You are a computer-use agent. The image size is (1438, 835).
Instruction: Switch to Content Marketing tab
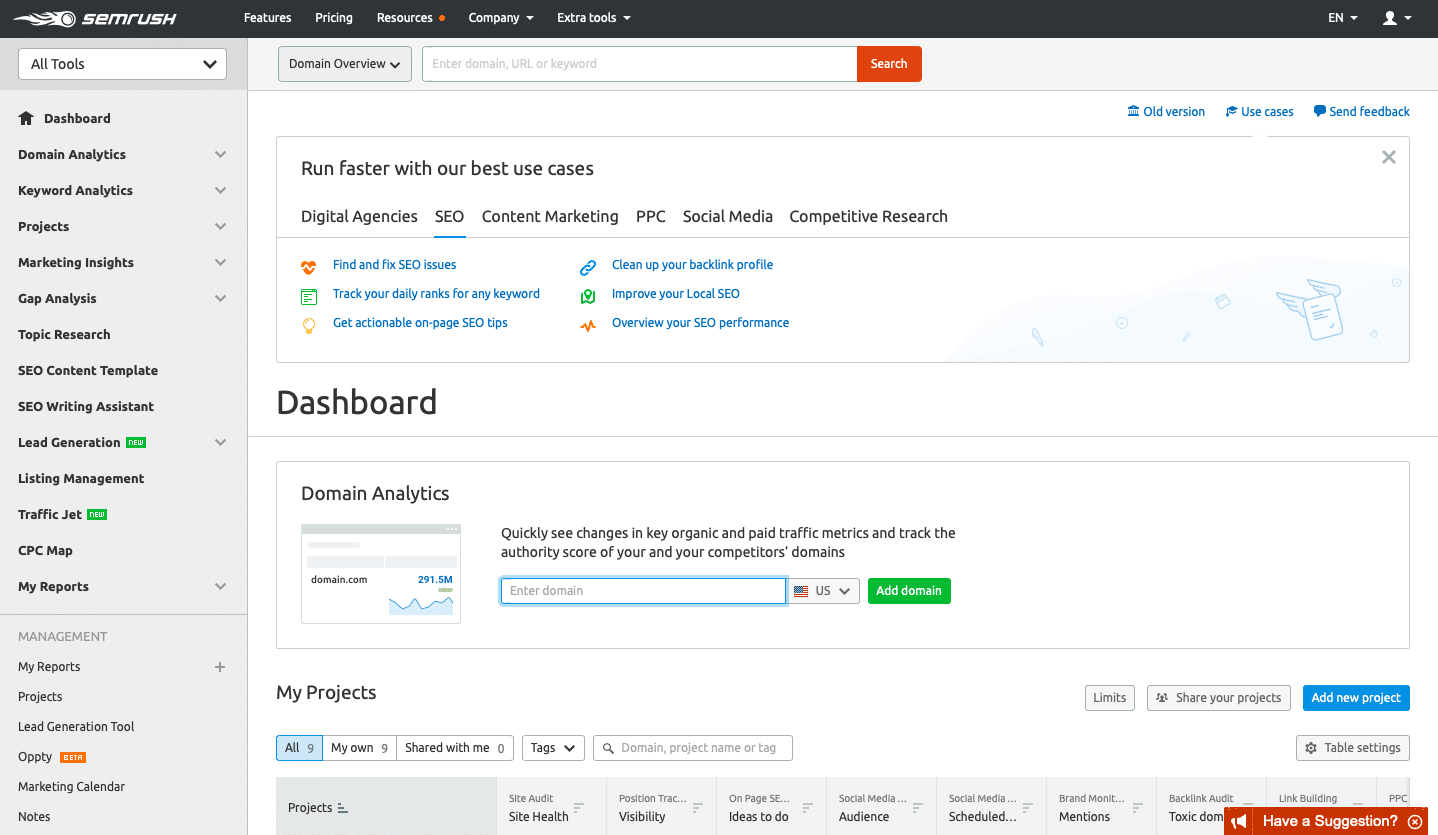(x=550, y=217)
